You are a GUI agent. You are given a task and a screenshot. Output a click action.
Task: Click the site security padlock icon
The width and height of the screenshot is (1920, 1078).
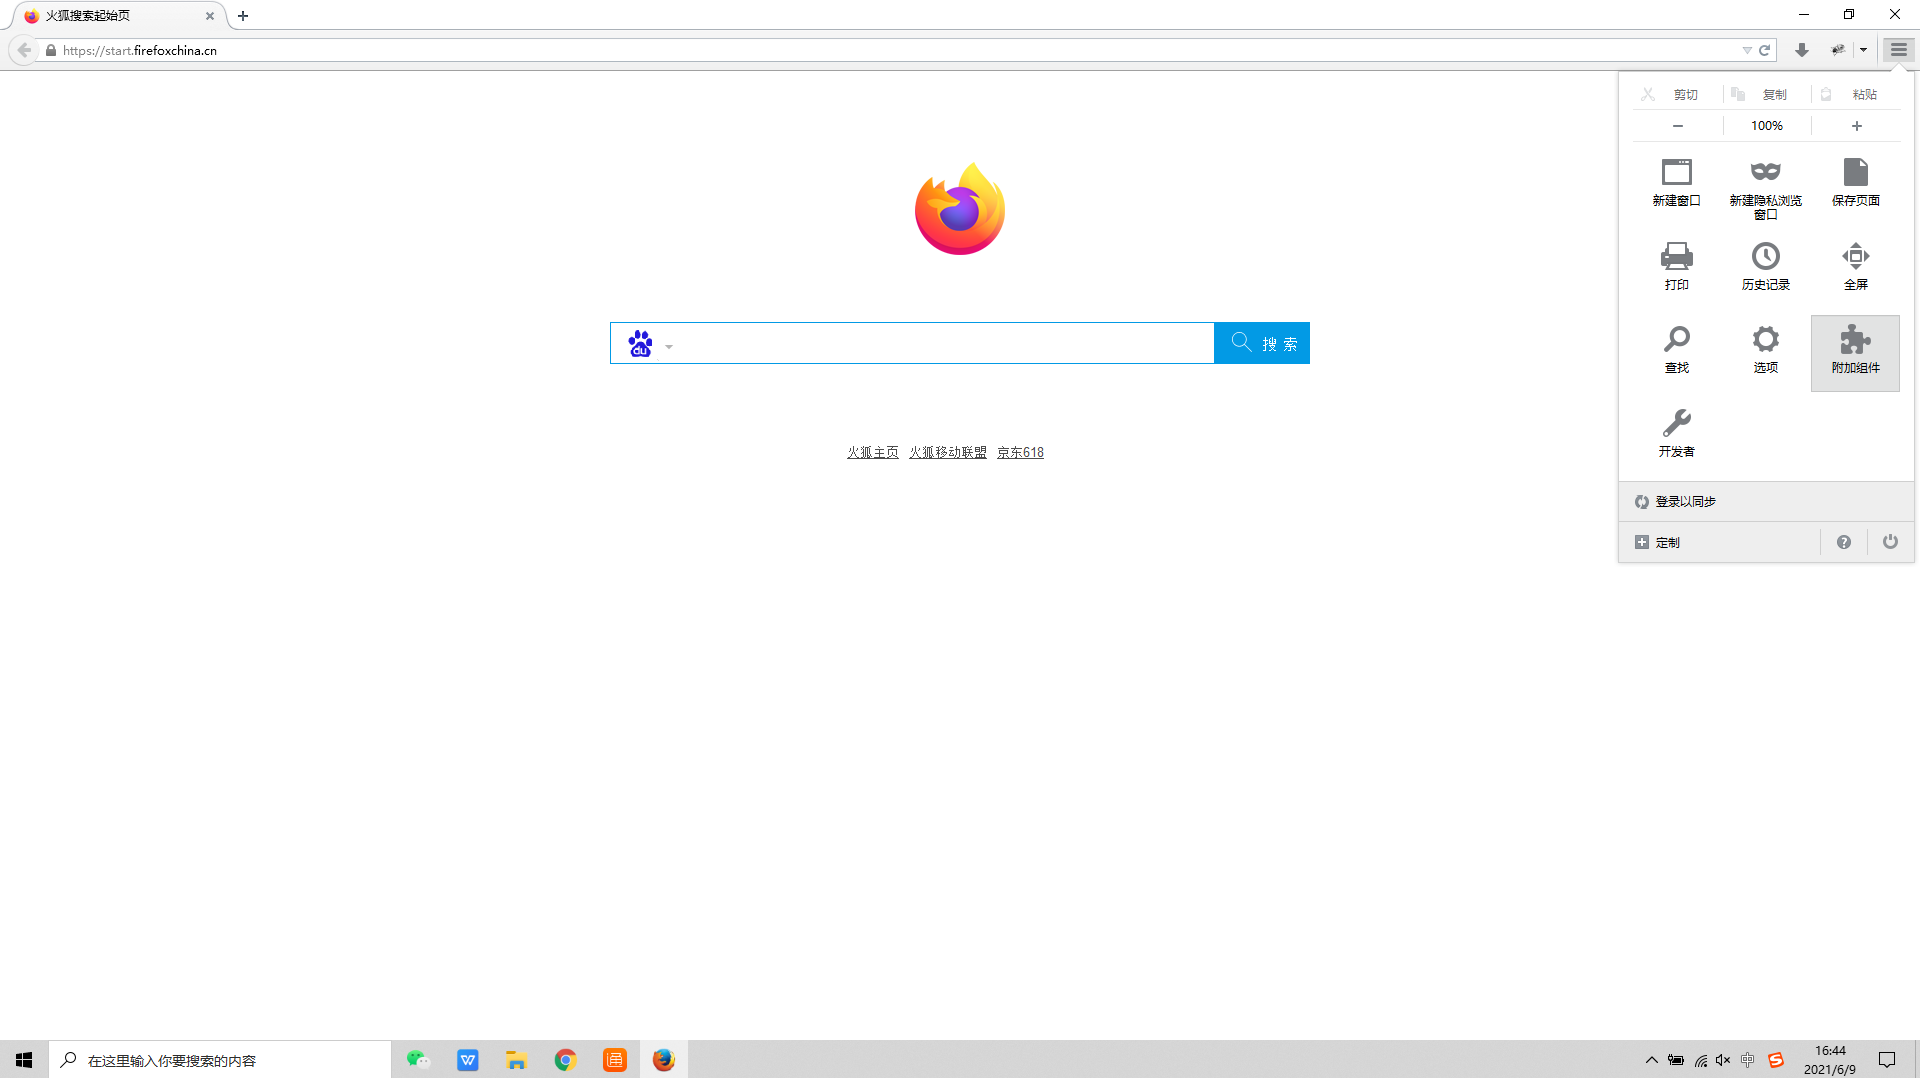click(x=51, y=50)
